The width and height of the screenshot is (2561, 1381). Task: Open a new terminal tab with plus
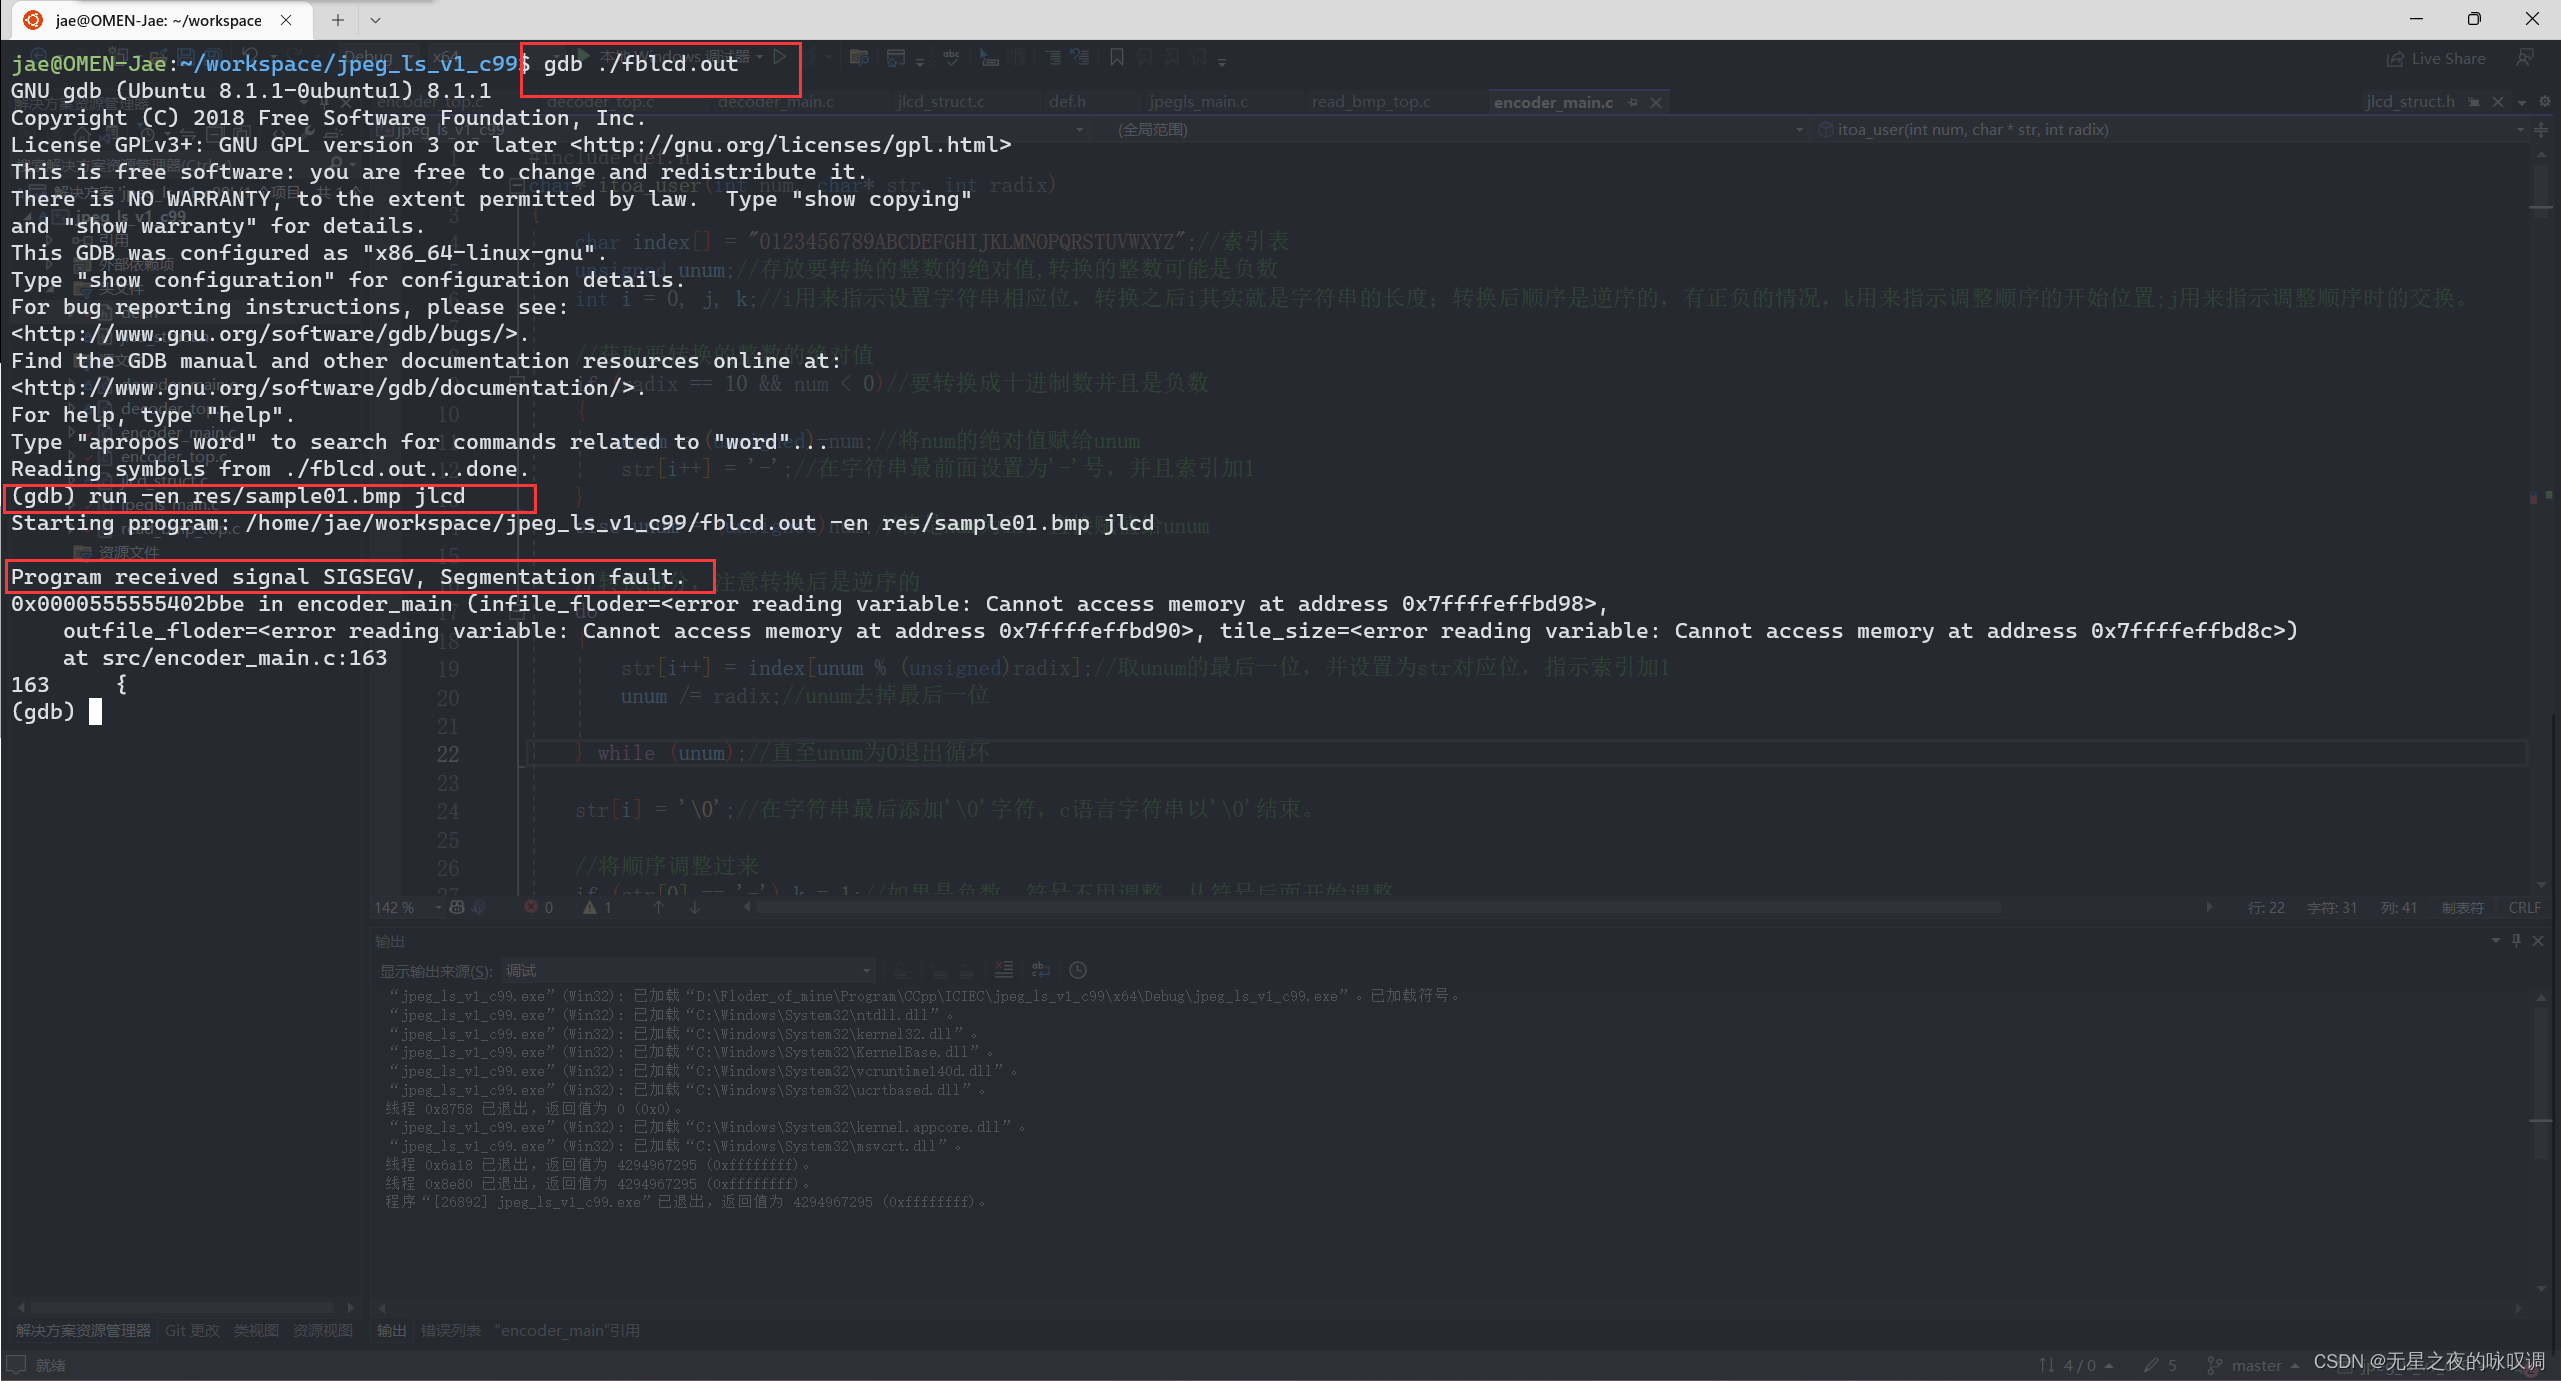click(x=338, y=20)
